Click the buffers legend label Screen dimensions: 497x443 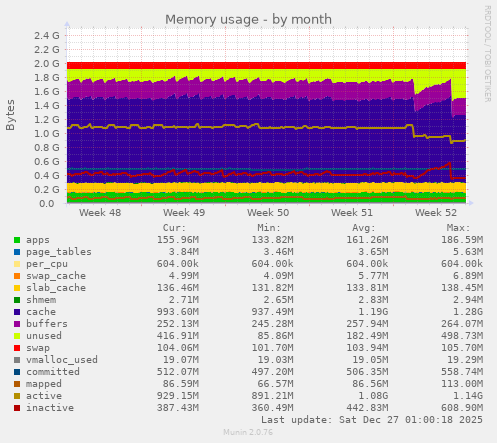click(x=47, y=324)
